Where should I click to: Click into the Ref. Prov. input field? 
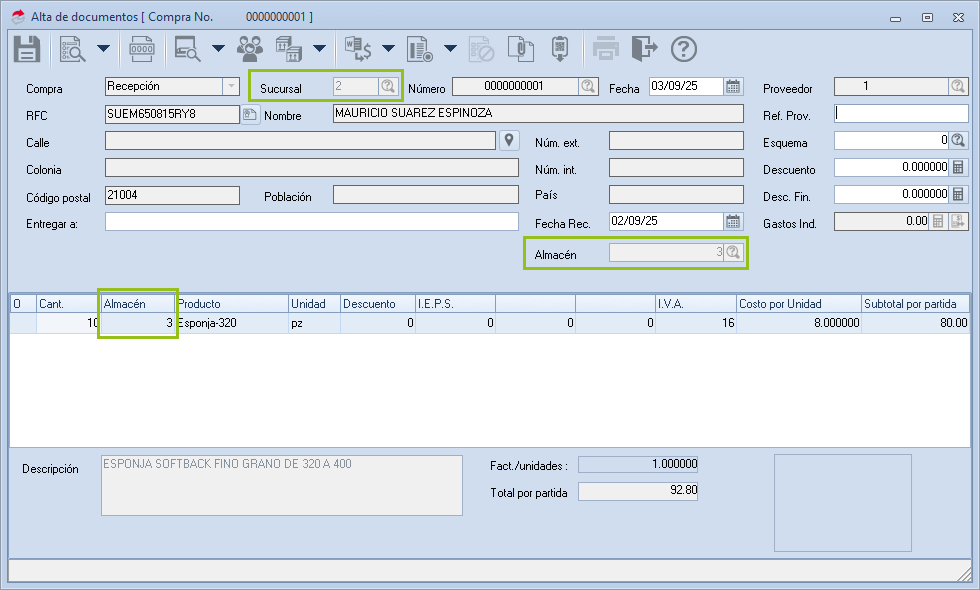click(900, 113)
